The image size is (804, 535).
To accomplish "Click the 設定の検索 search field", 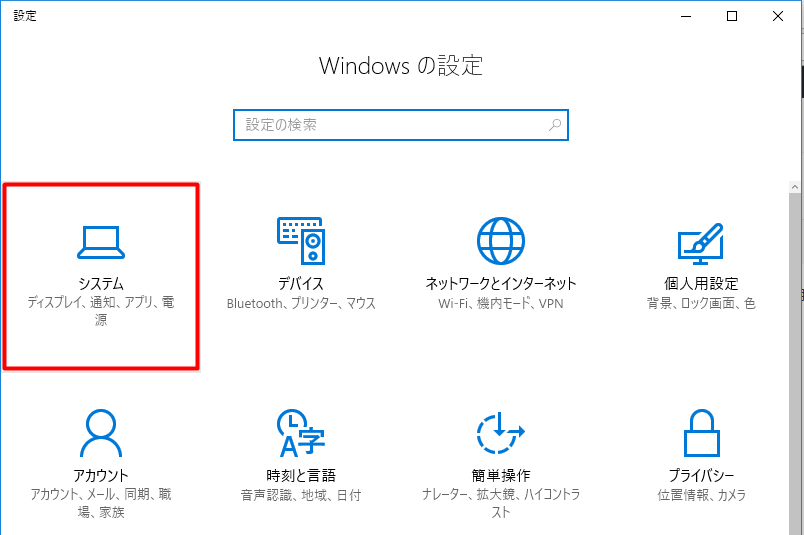I will tap(400, 125).
